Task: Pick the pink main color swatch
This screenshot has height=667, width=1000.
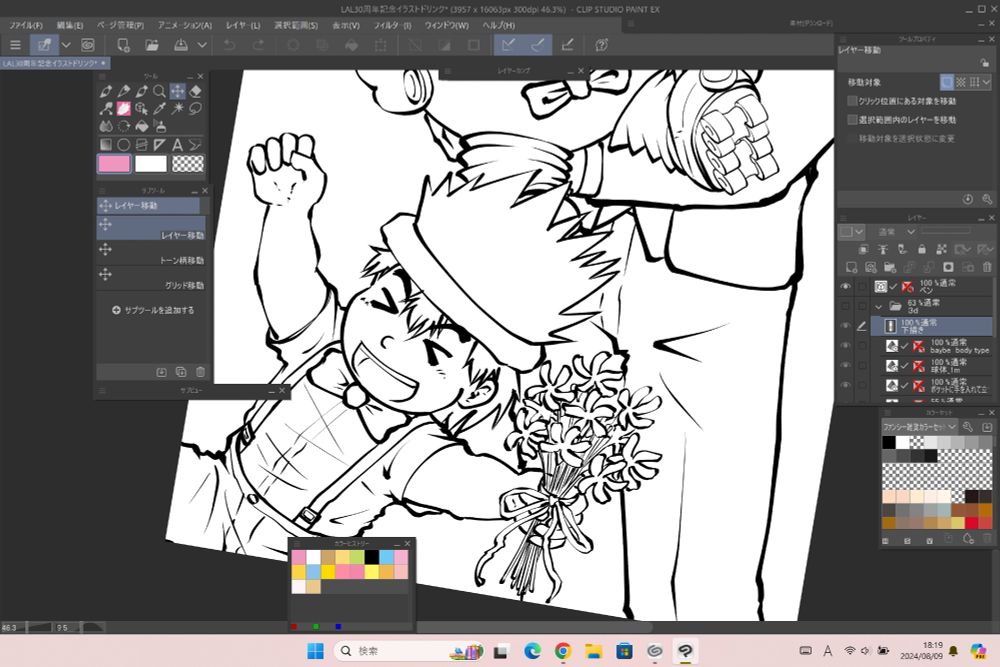Action: tap(114, 164)
